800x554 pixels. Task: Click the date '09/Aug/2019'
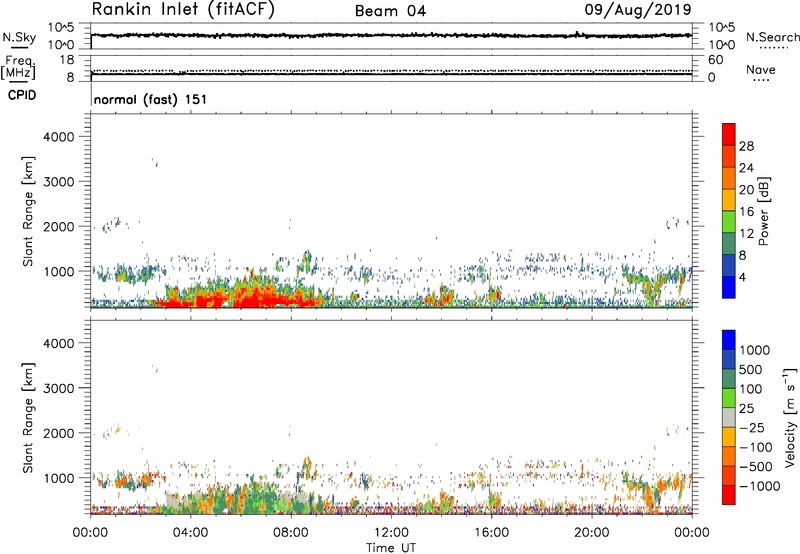pyautogui.click(x=638, y=10)
